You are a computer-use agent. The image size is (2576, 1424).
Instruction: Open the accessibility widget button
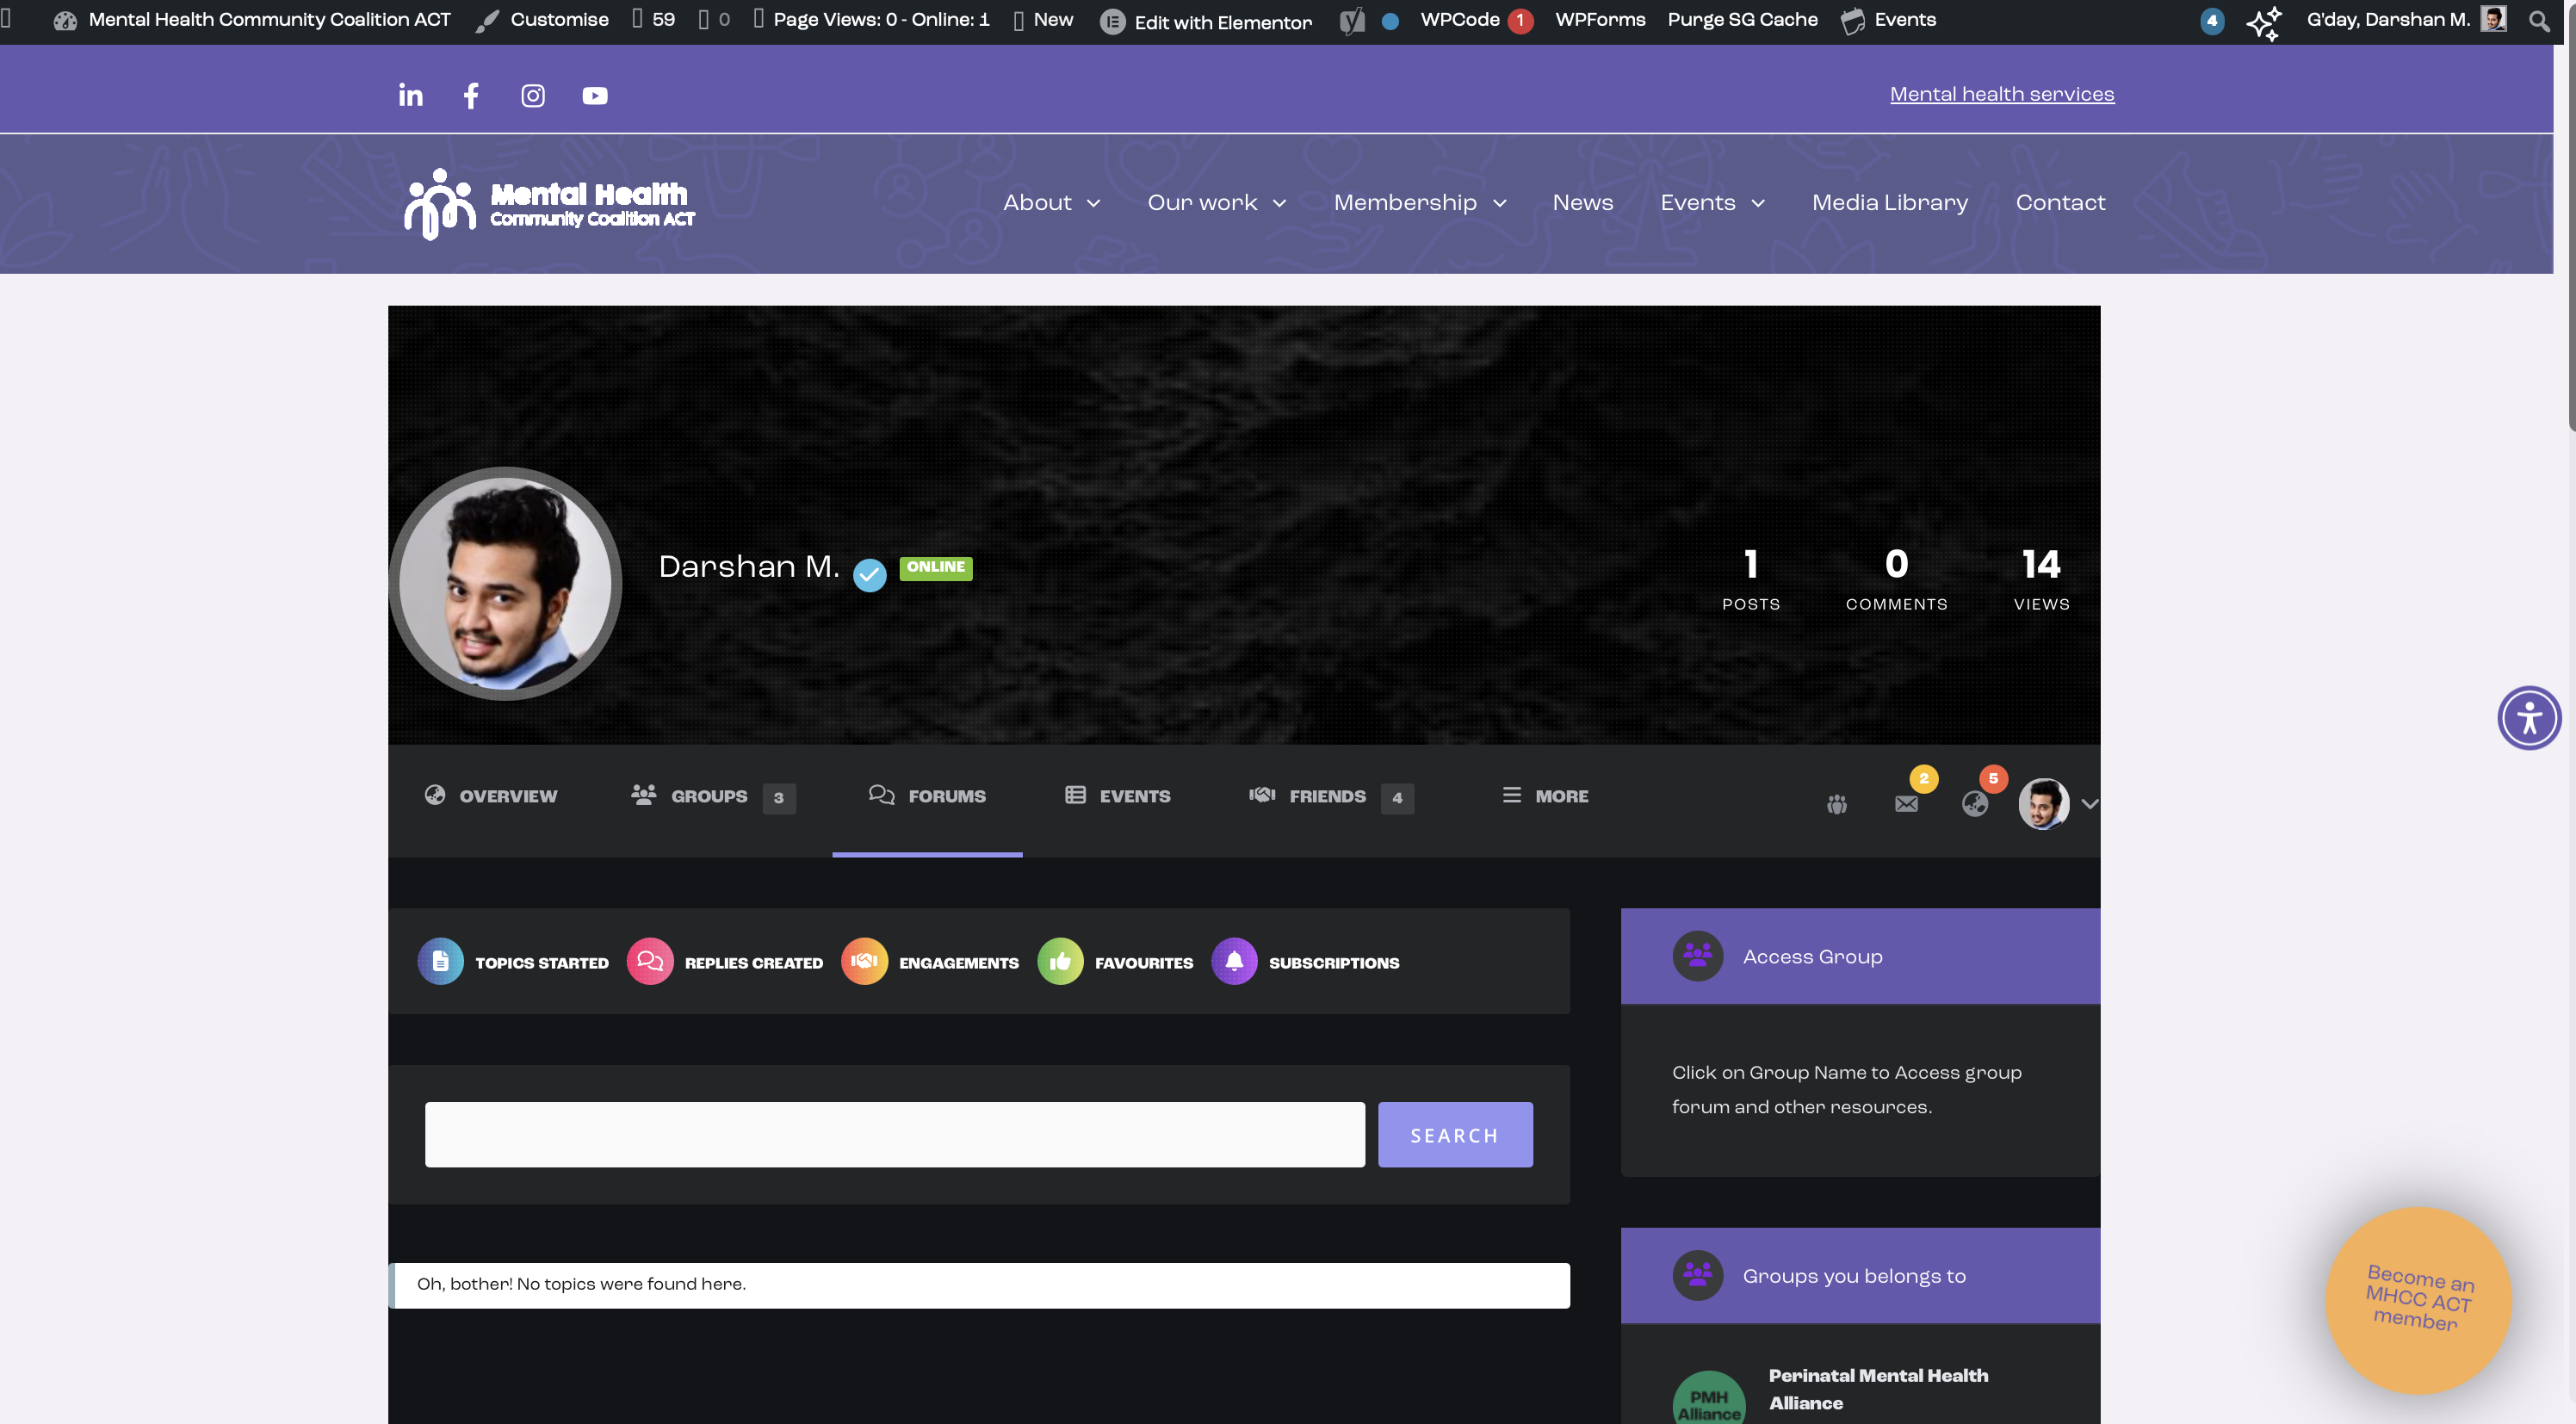pyautogui.click(x=2529, y=717)
